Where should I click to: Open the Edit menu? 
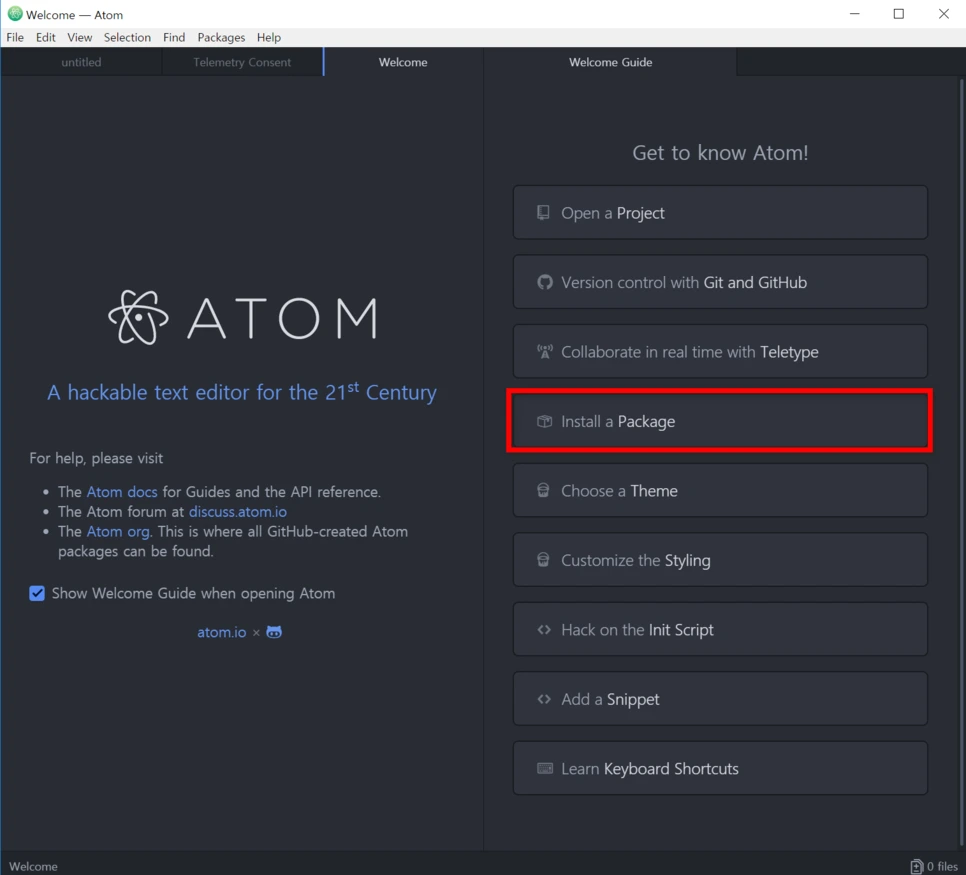(46, 38)
